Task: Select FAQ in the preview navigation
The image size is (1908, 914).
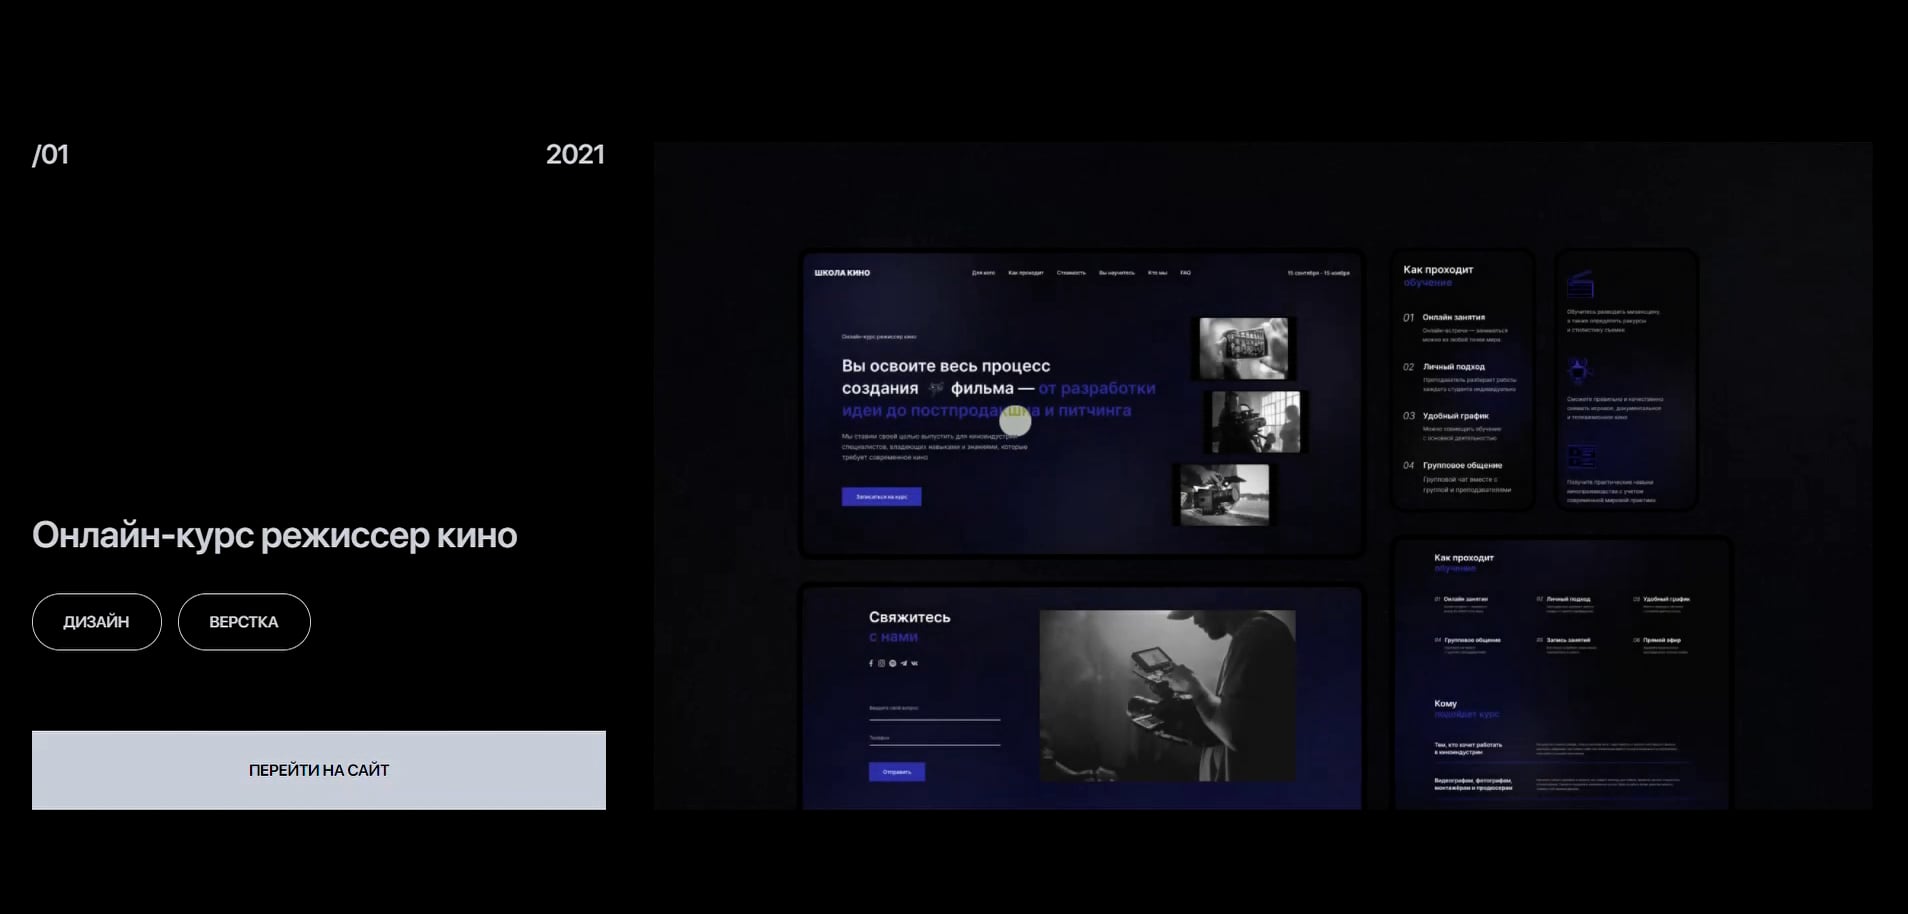Action: (1185, 273)
